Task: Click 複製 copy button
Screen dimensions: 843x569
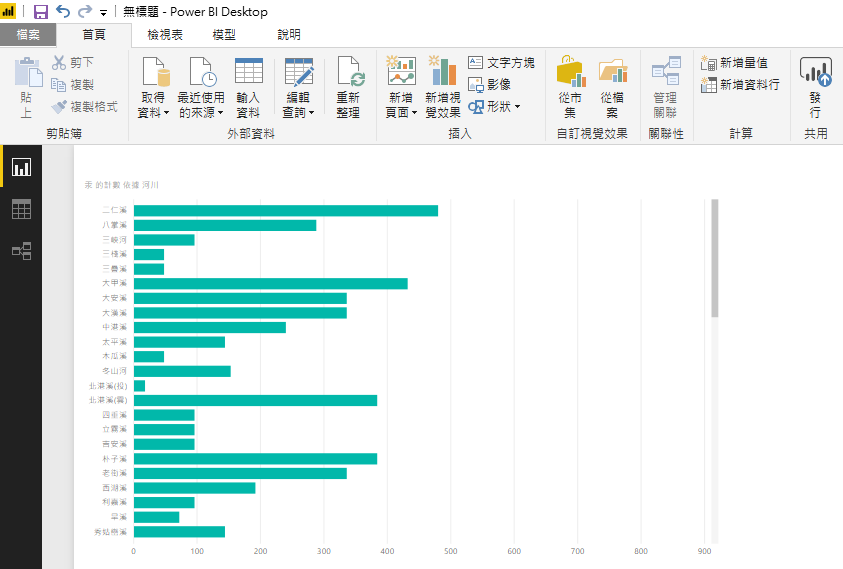Action: [x=73, y=84]
